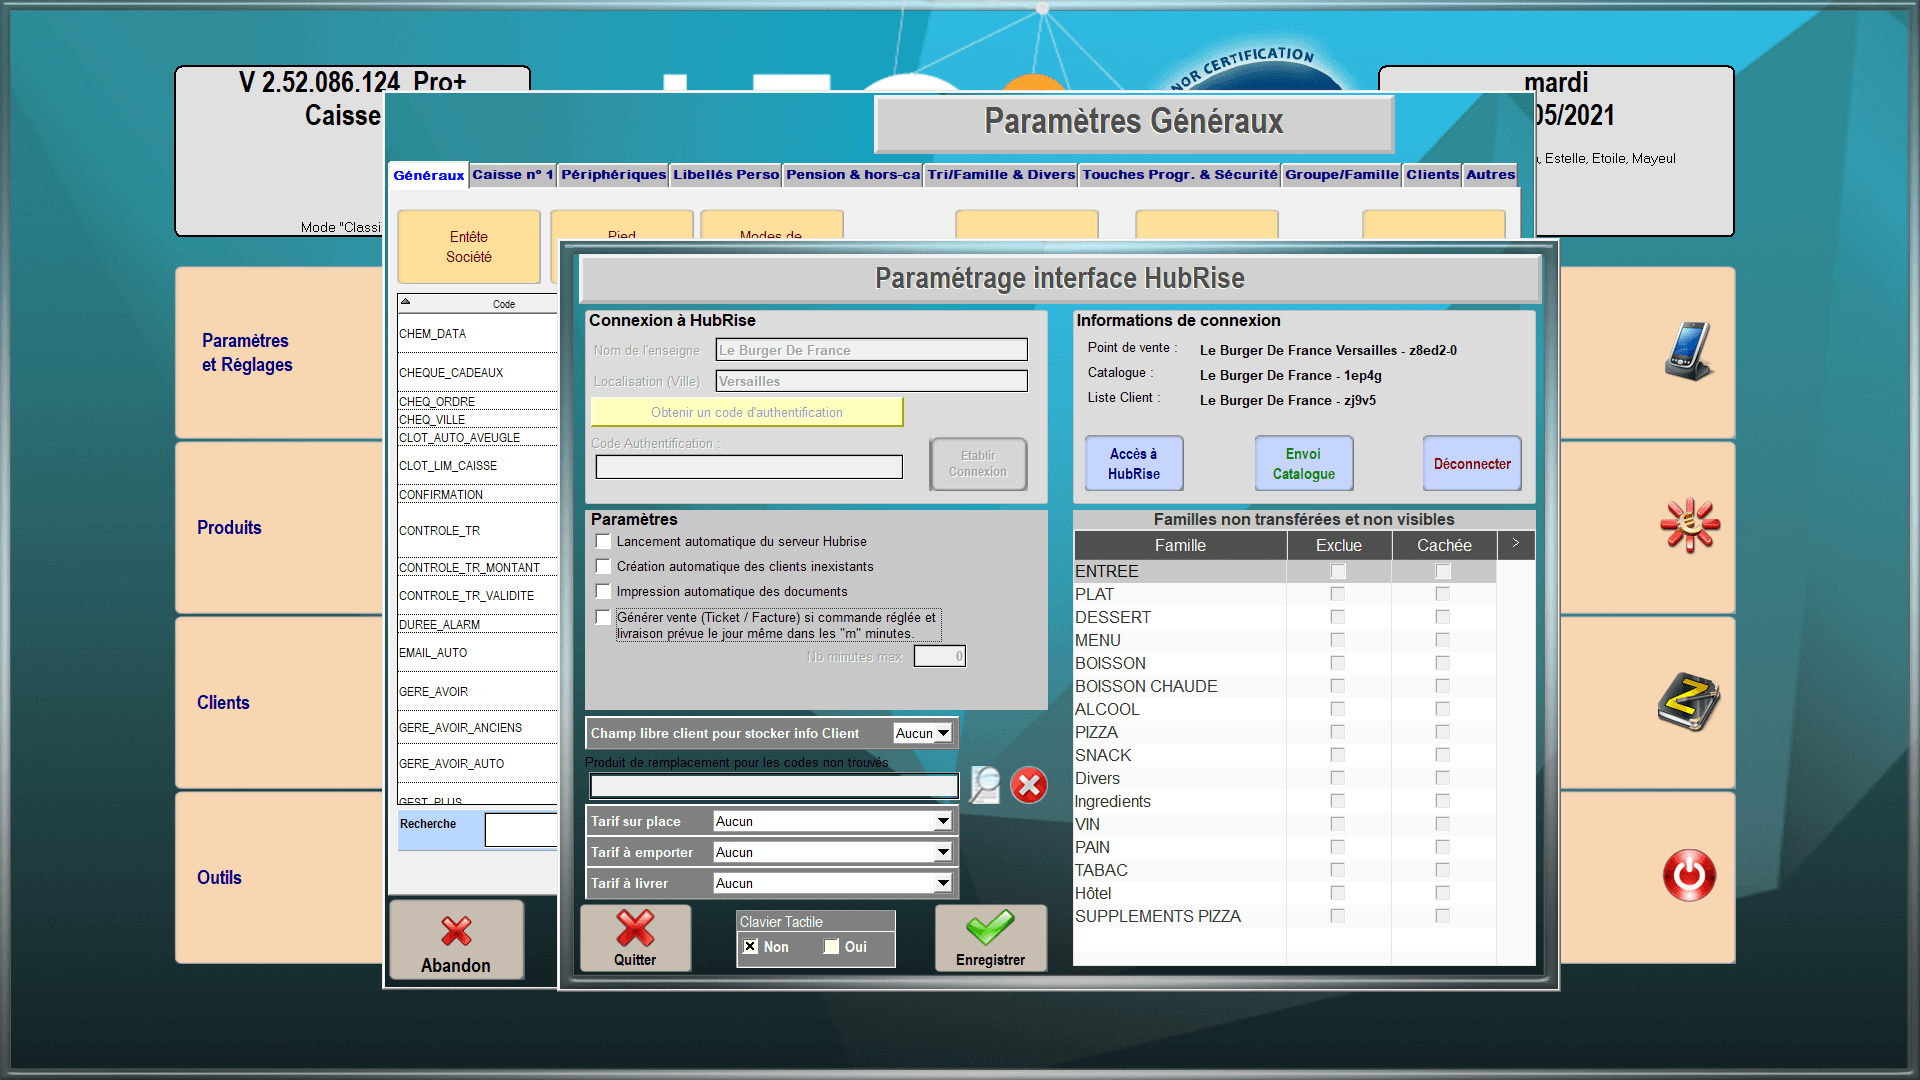Click Entête Société button
The image size is (1920, 1080).
click(469, 247)
